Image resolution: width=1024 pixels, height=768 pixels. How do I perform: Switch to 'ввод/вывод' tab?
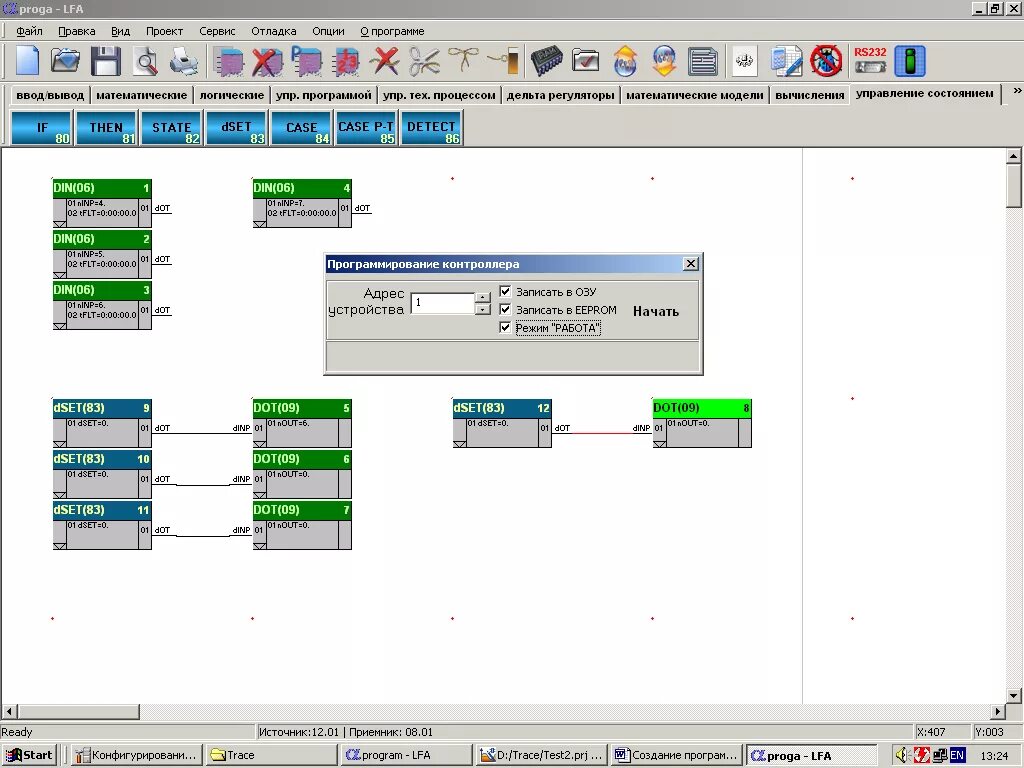click(x=50, y=95)
